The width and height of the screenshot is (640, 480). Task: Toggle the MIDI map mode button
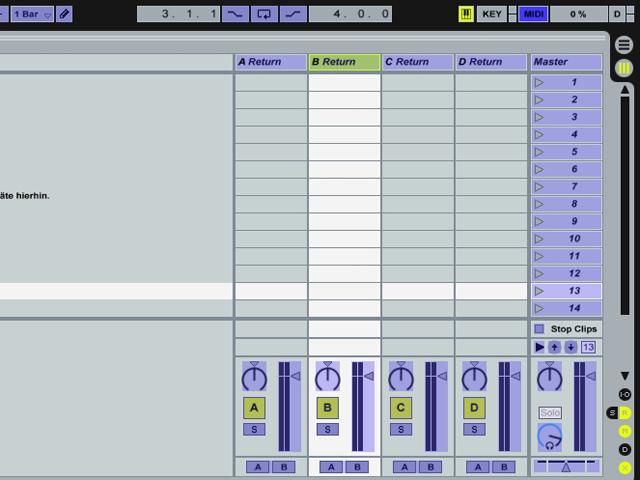pos(533,14)
